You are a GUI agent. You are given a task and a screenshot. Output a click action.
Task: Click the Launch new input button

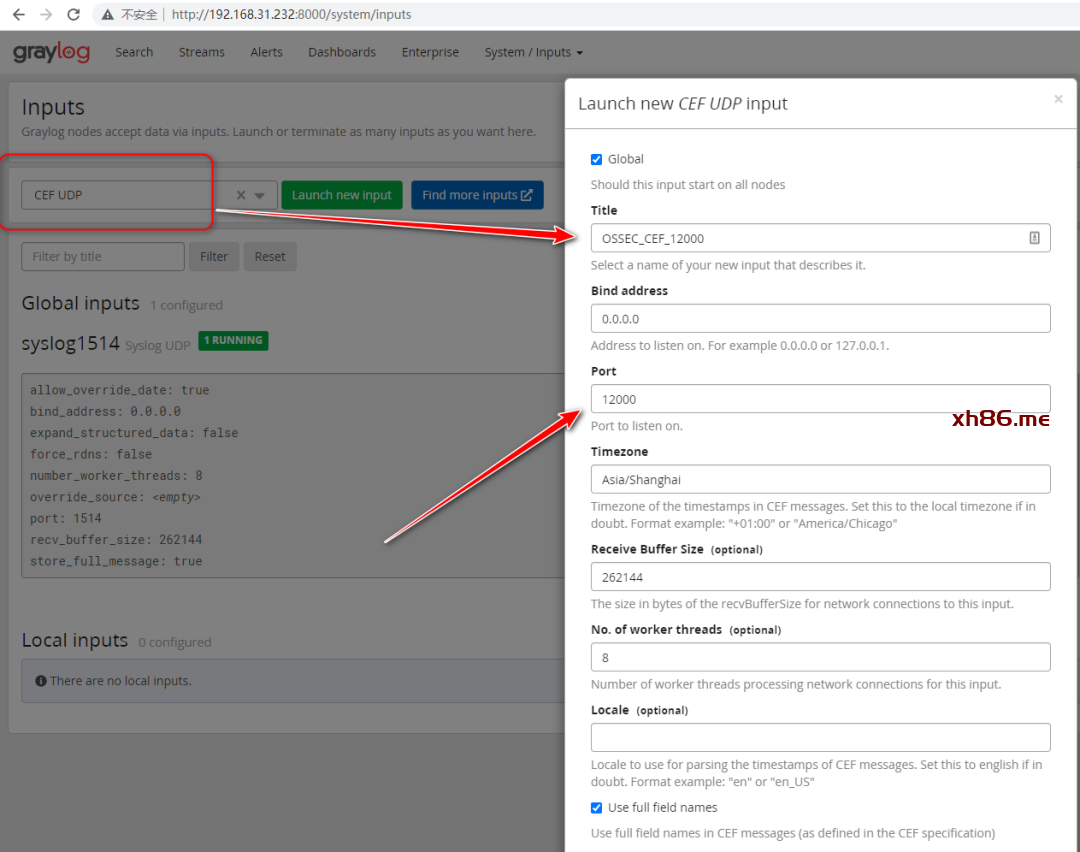click(x=342, y=195)
